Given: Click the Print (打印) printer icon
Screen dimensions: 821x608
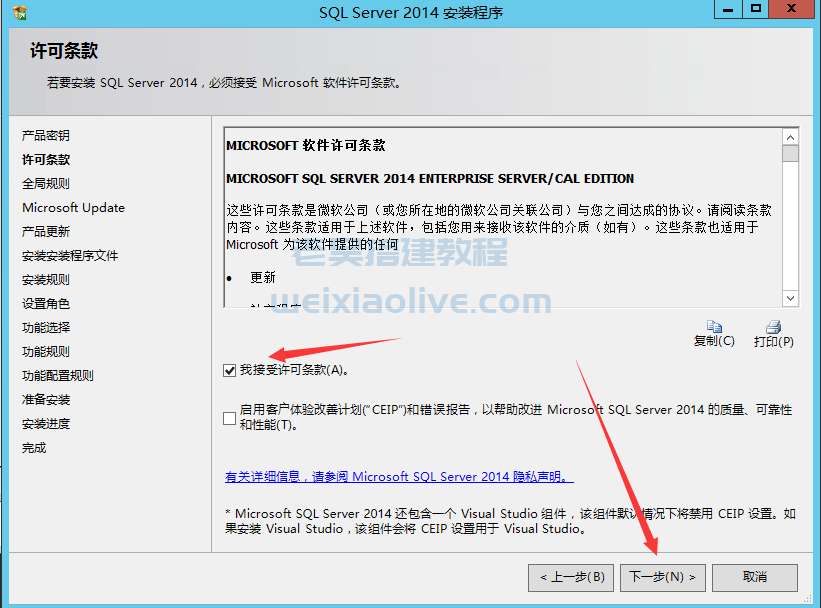Looking at the screenshot, I should [773, 326].
